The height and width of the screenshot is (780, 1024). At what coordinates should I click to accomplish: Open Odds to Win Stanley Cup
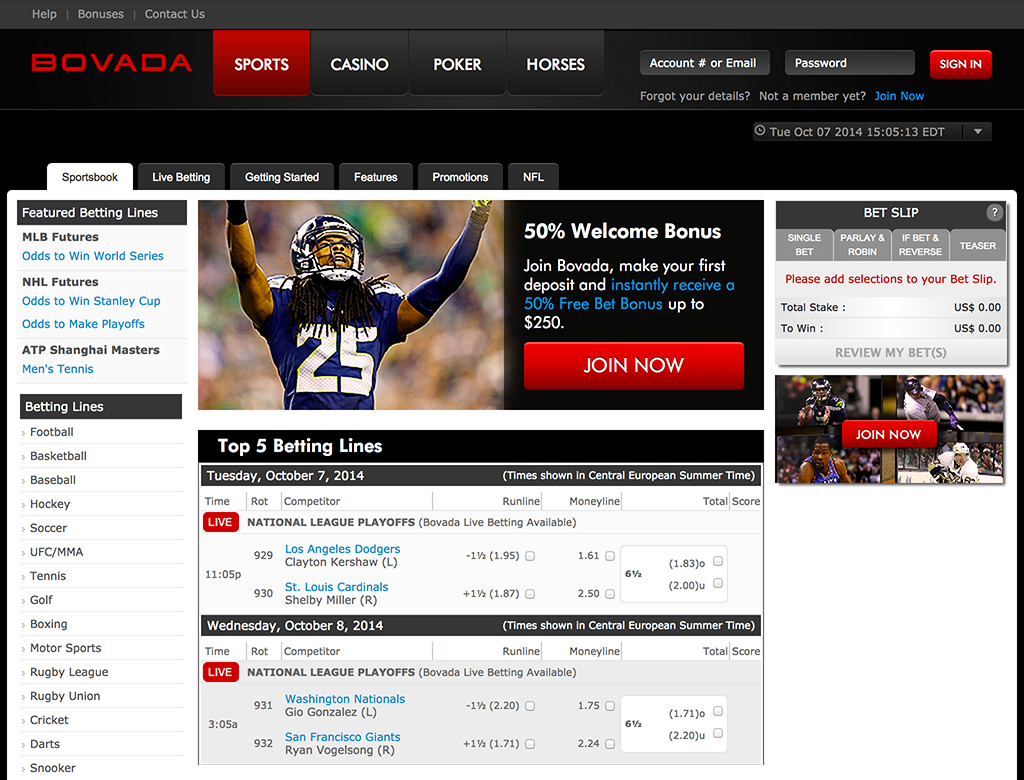click(x=91, y=301)
